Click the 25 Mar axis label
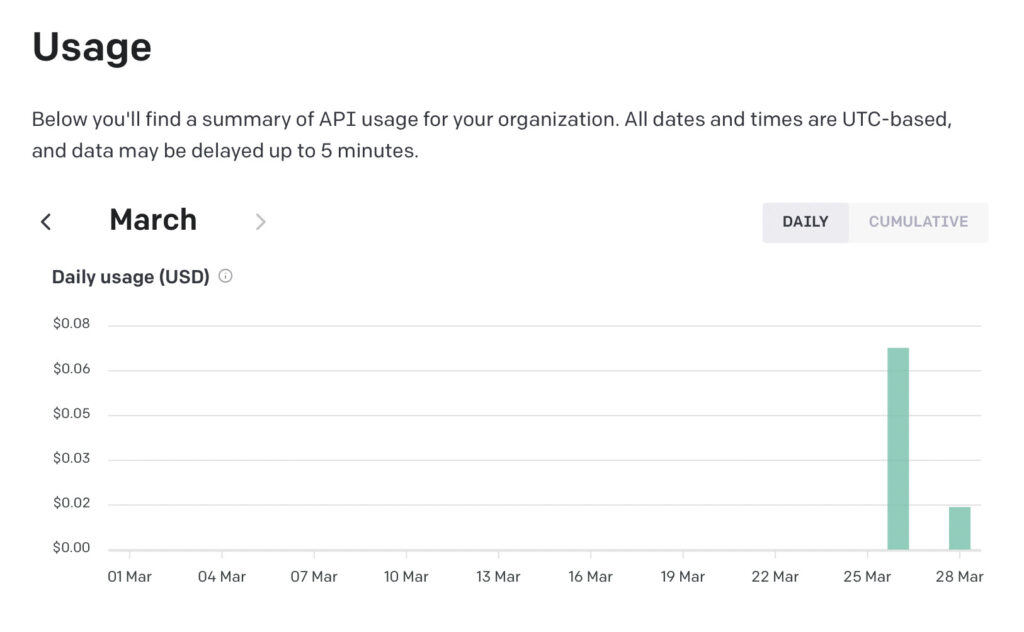The image size is (1024, 632). coord(867,577)
